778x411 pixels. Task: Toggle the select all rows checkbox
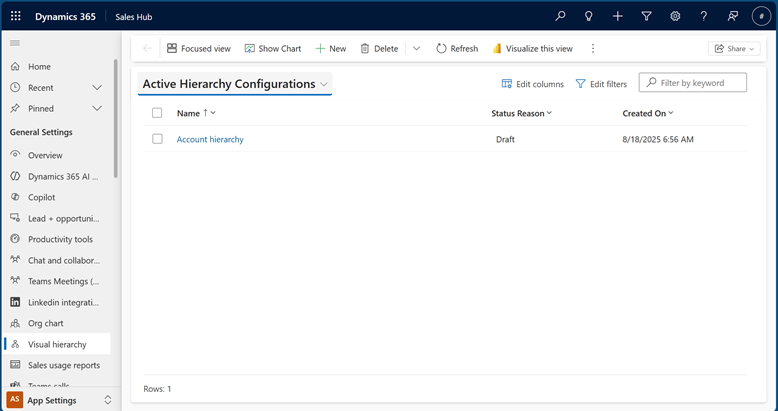click(x=157, y=113)
